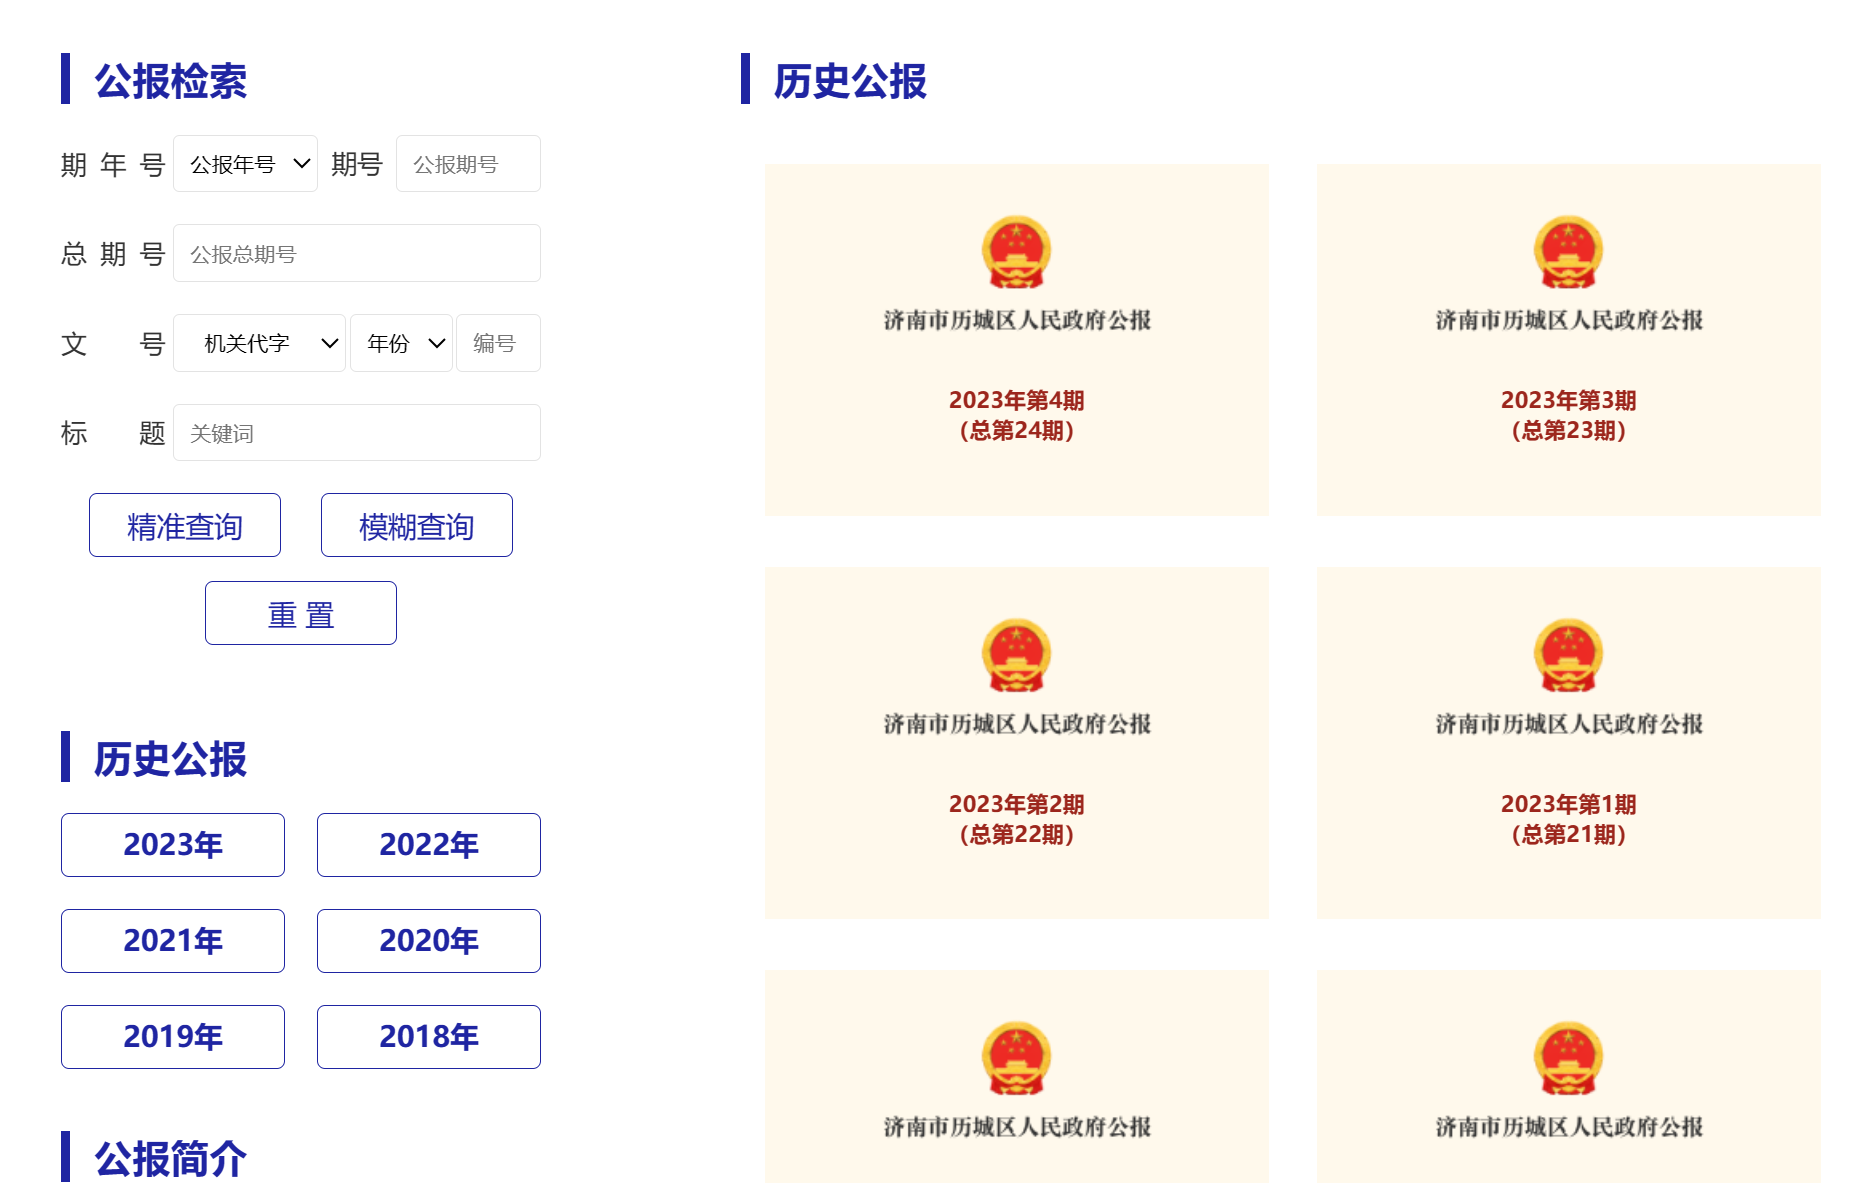Image resolution: width=1875 pixels, height=1183 pixels.
Task: Open the 2023年第2期 bulletin card
Action: click(1017, 743)
